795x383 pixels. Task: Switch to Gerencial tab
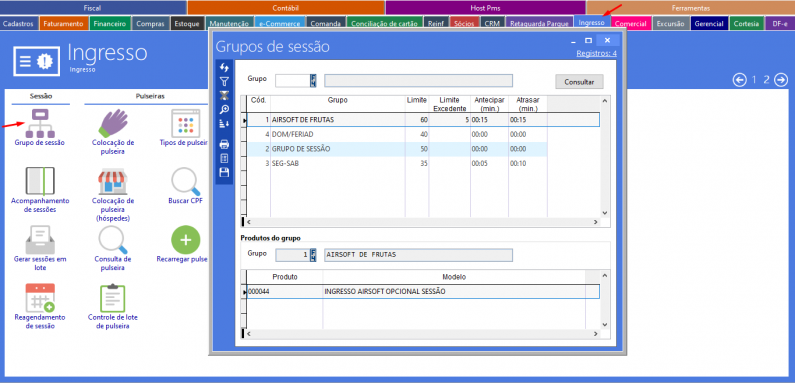point(709,23)
